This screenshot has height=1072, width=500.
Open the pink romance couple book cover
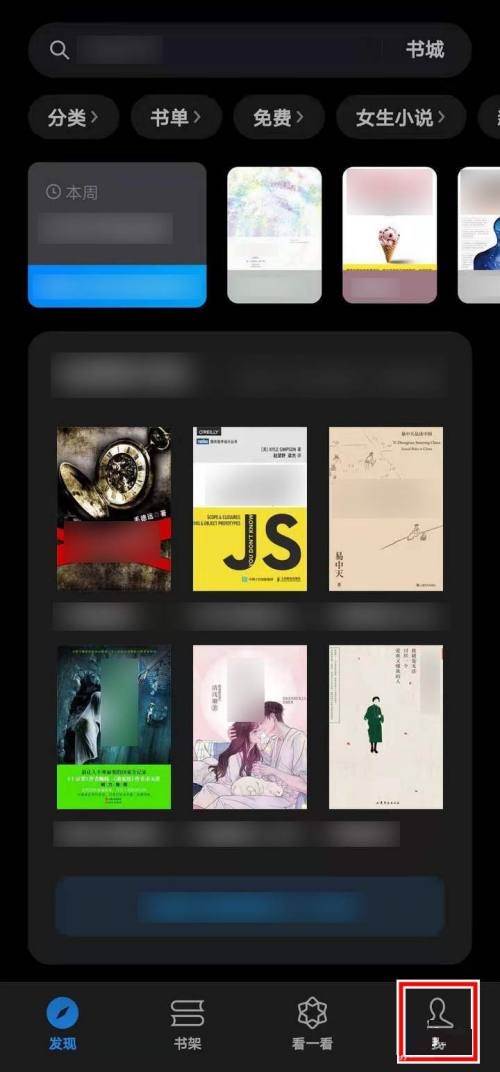[250, 727]
